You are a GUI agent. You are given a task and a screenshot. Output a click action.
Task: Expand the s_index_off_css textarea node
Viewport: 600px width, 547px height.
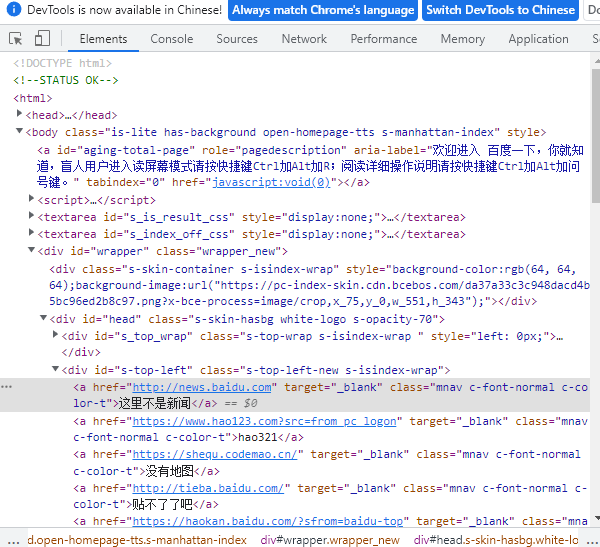[31, 232]
